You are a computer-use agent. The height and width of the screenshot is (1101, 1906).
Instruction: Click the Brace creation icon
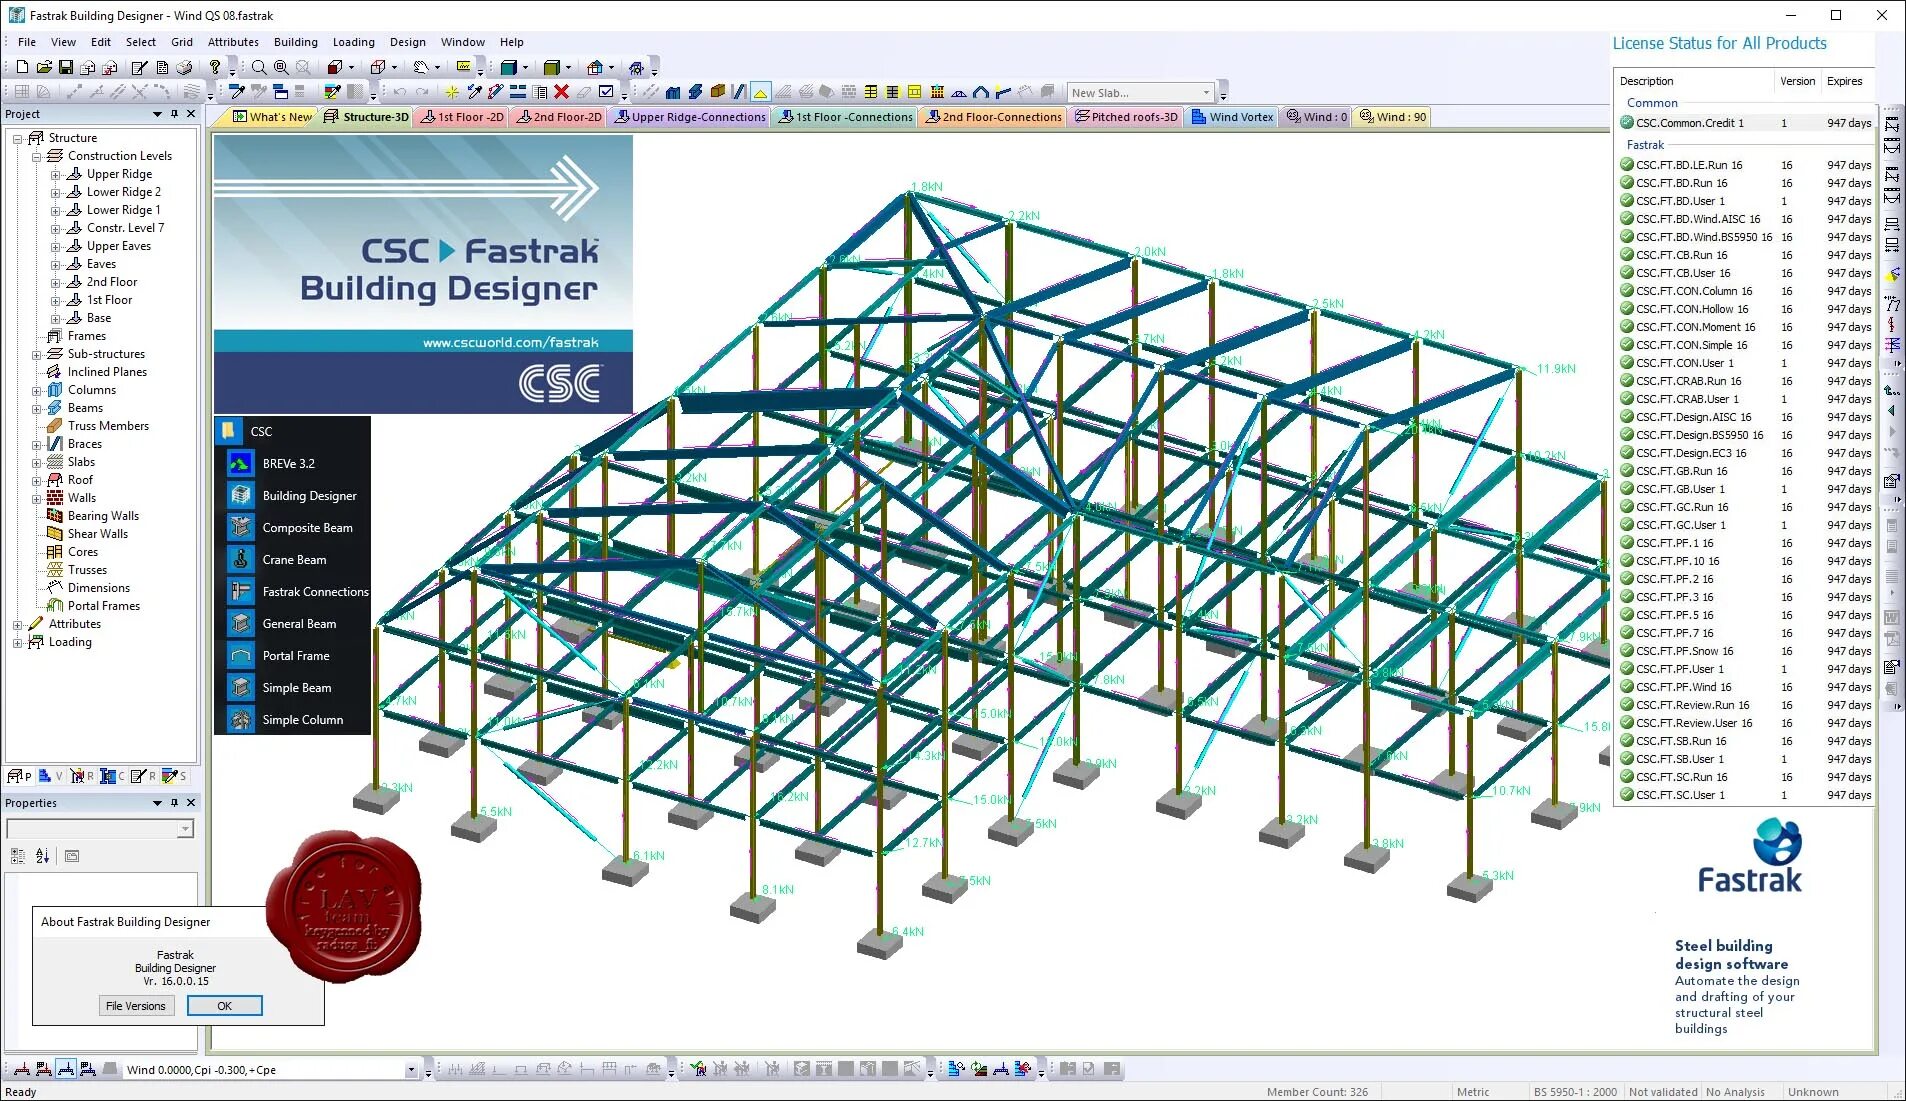click(739, 92)
